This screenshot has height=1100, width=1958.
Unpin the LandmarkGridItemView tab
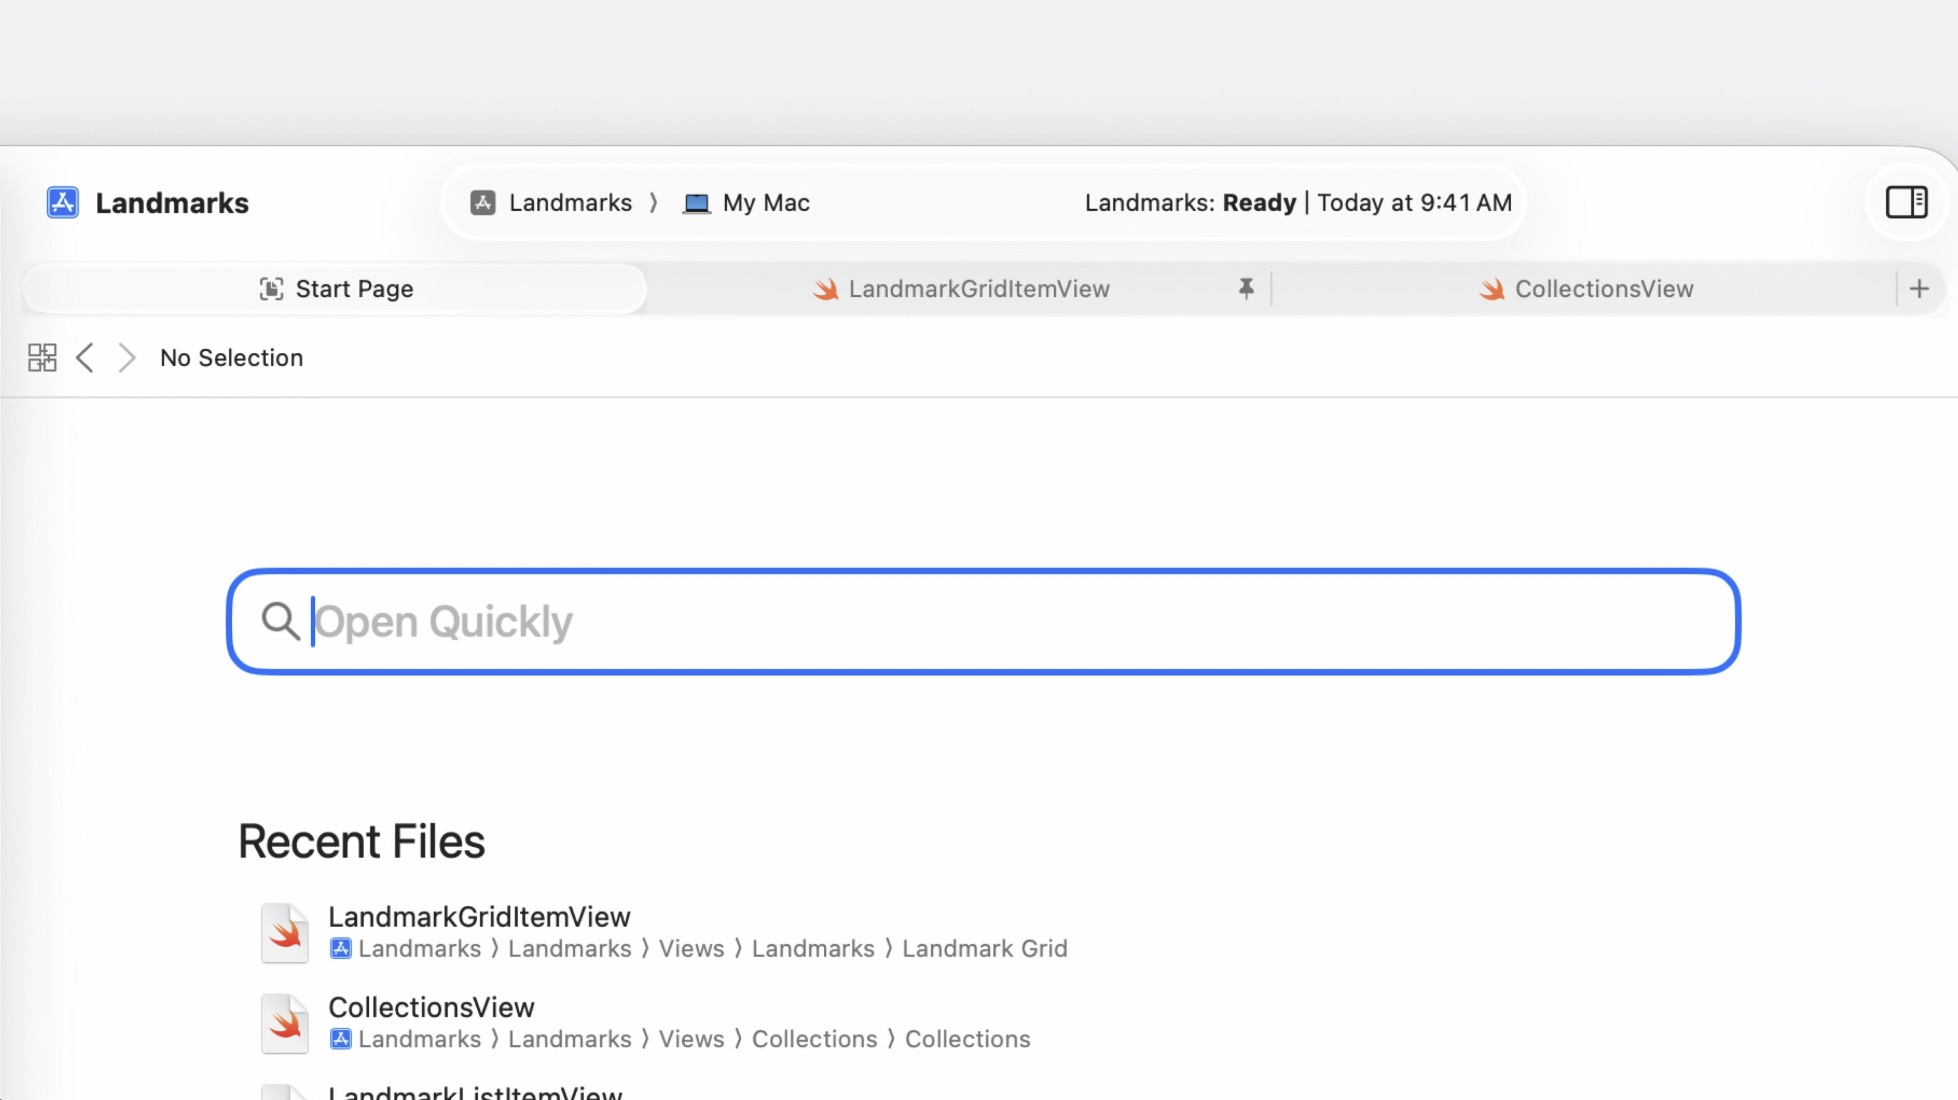(x=1245, y=288)
